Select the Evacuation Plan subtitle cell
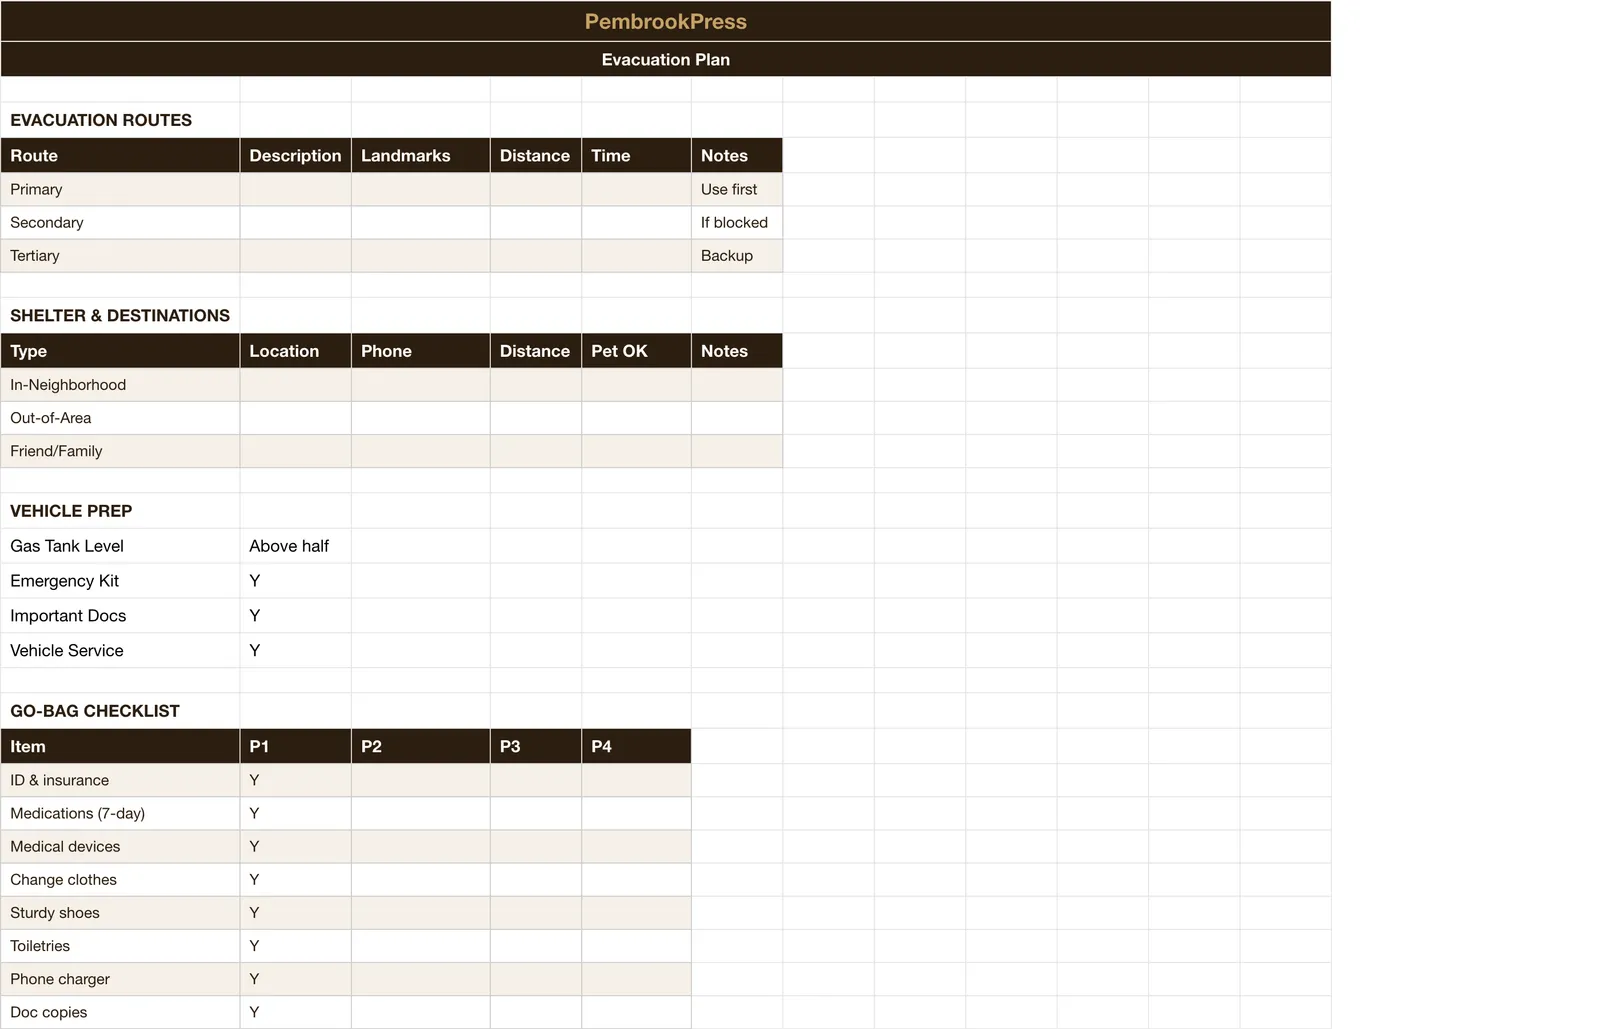The height and width of the screenshot is (1029, 1600). [x=665, y=59]
